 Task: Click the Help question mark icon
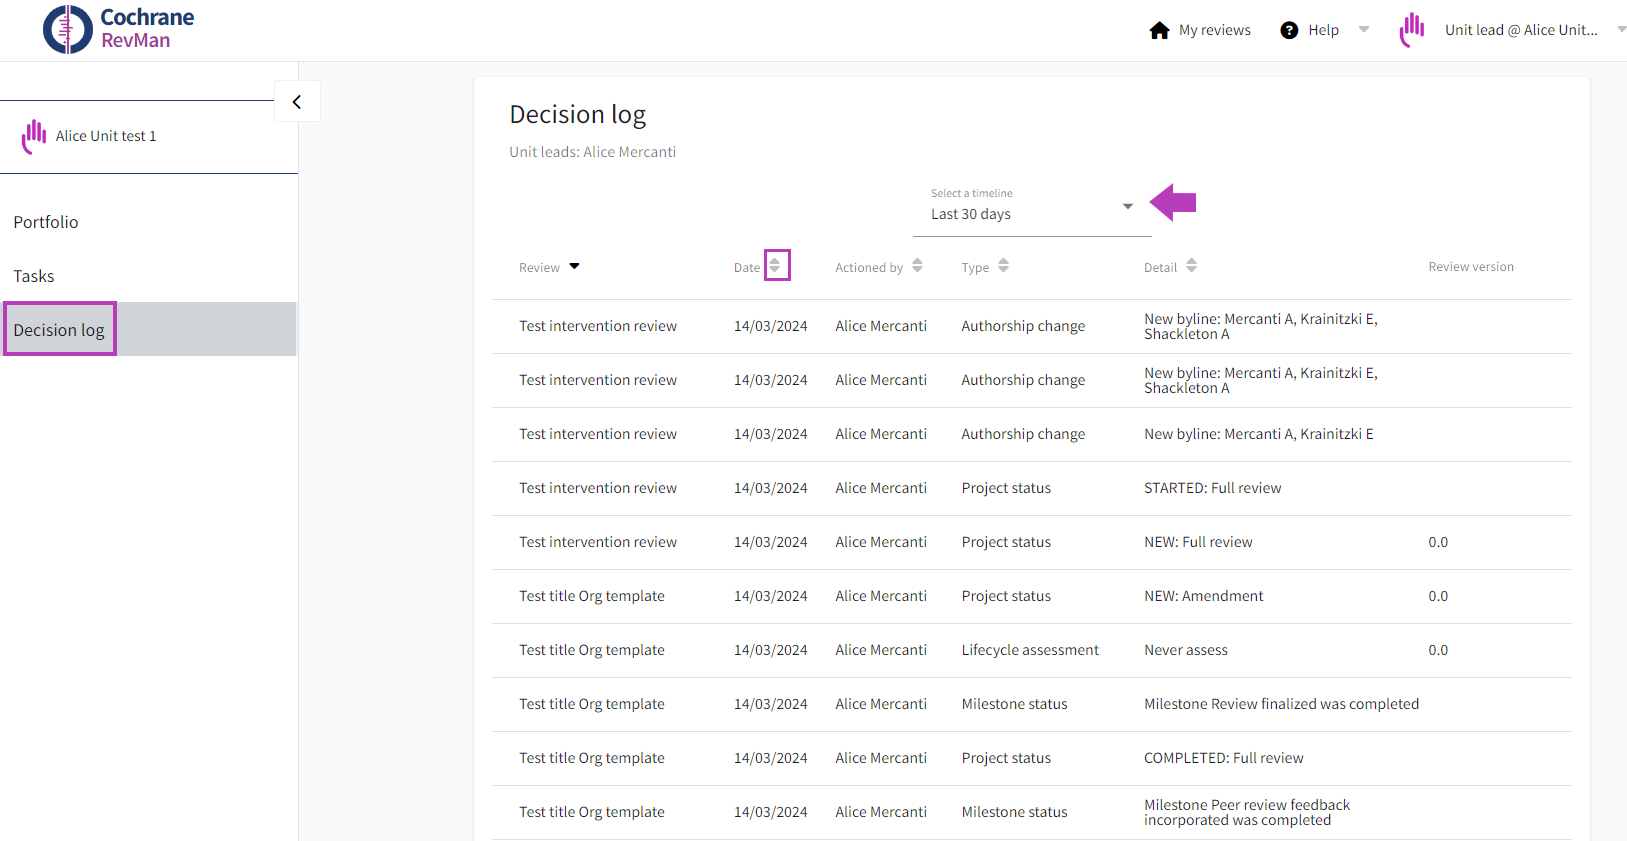(1289, 30)
